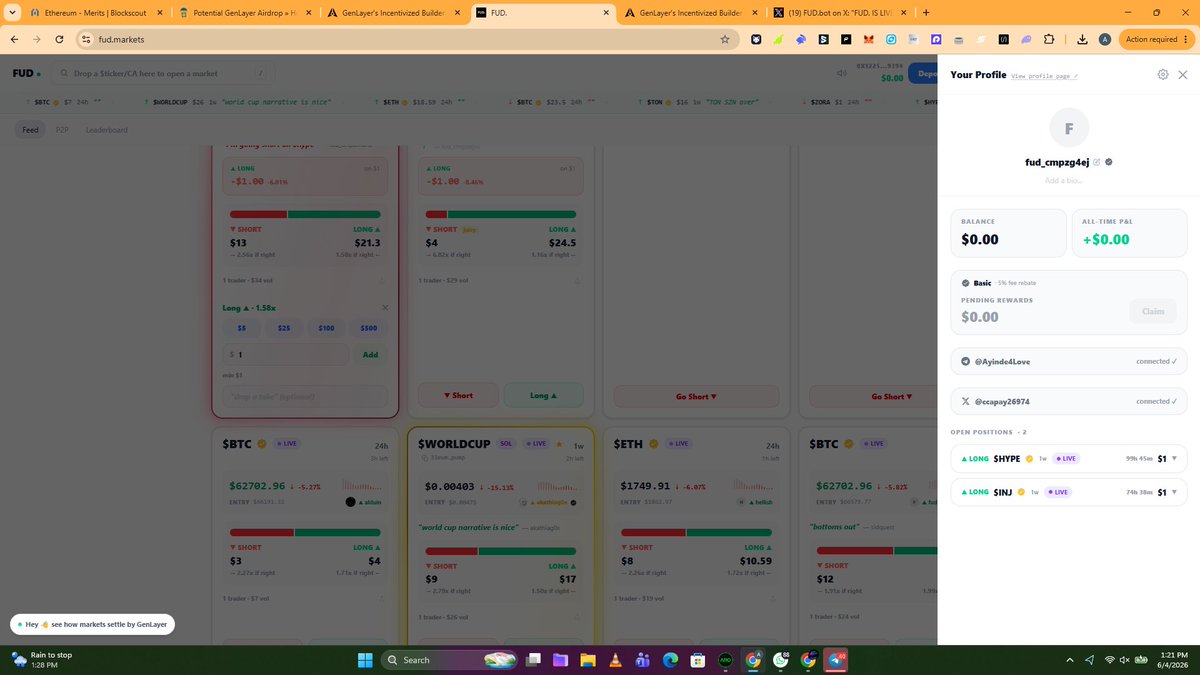Bookmark this page with the star icon
1200x675 pixels.
724,39
